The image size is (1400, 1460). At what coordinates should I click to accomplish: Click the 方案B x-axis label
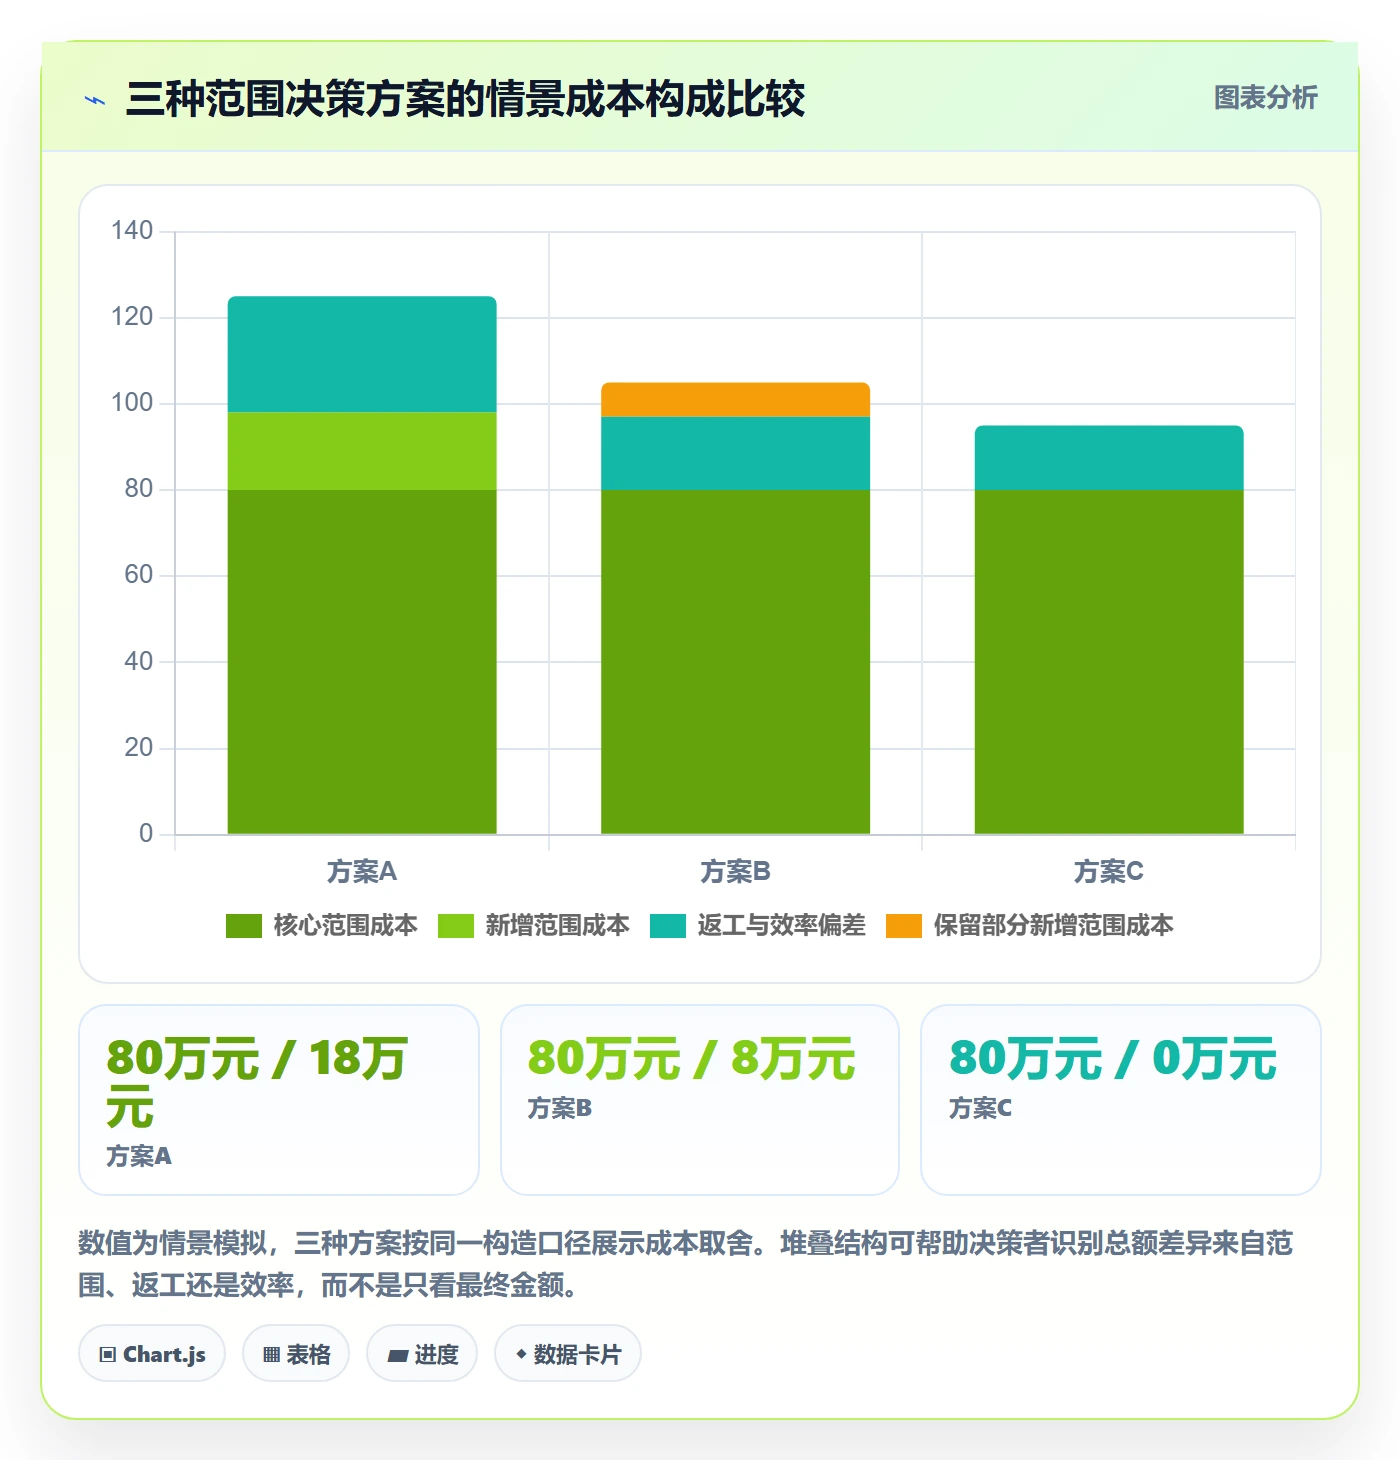pos(735,872)
